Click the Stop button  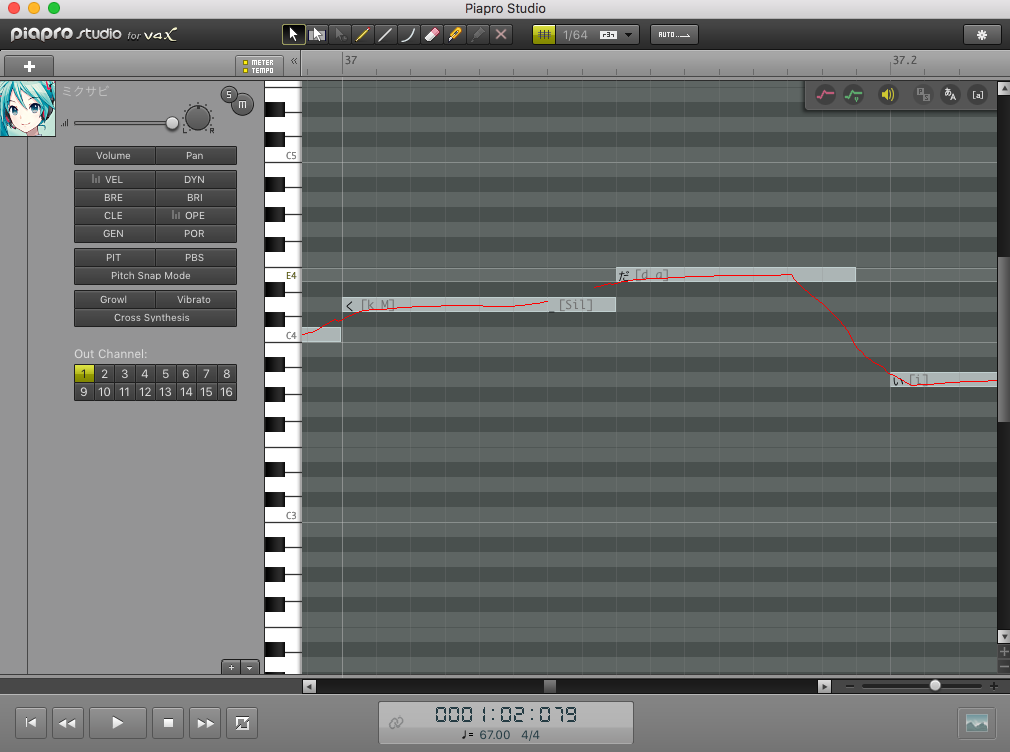click(168, 723)
